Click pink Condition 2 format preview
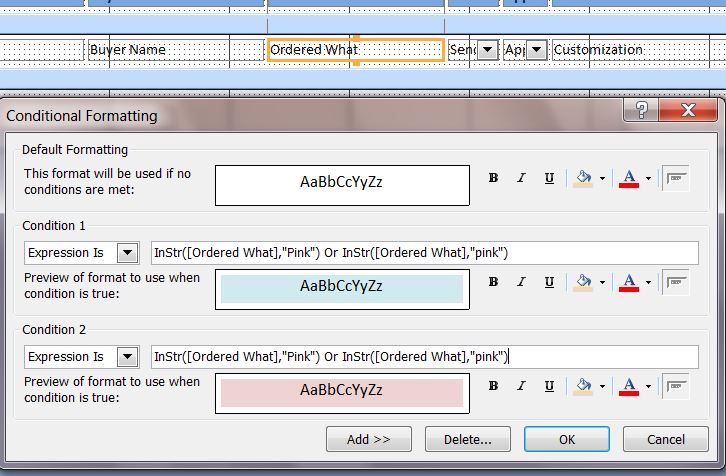This screenshot has width=726, height=476. (x=342, y=393)
